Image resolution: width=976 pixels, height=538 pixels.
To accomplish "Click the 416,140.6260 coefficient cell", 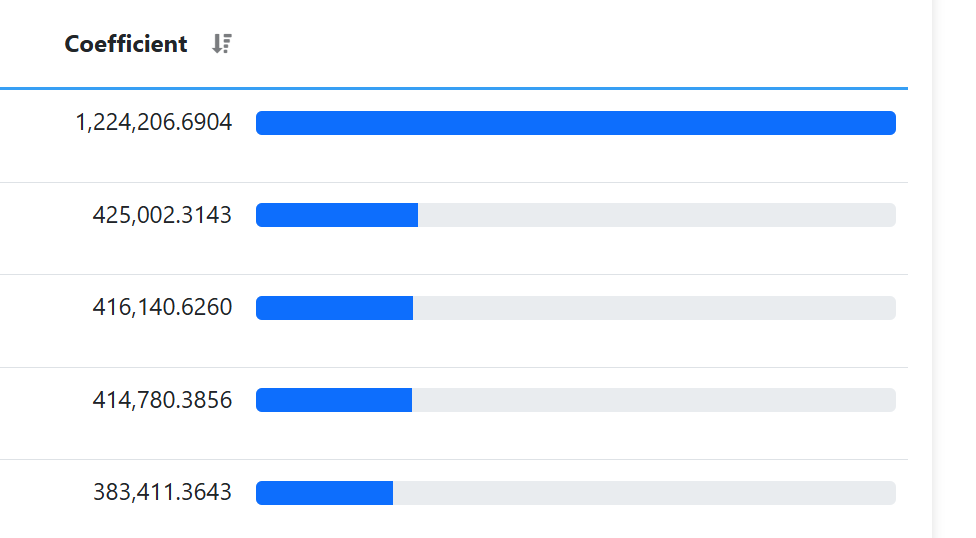I will pos(162,308).
